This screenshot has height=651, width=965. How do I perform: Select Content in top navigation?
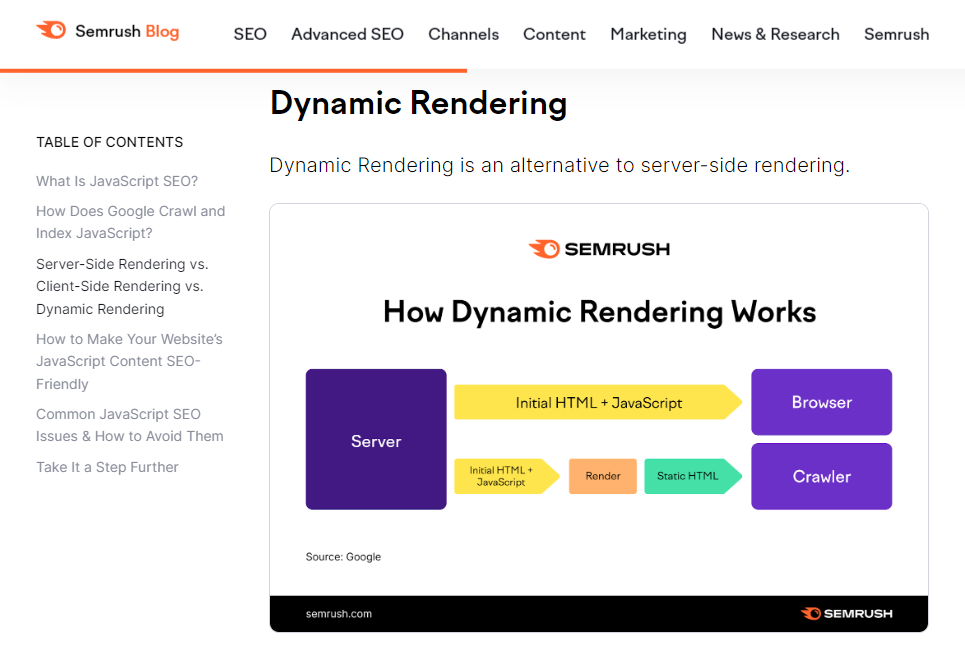pyautogui.click(x=554, y=34)
